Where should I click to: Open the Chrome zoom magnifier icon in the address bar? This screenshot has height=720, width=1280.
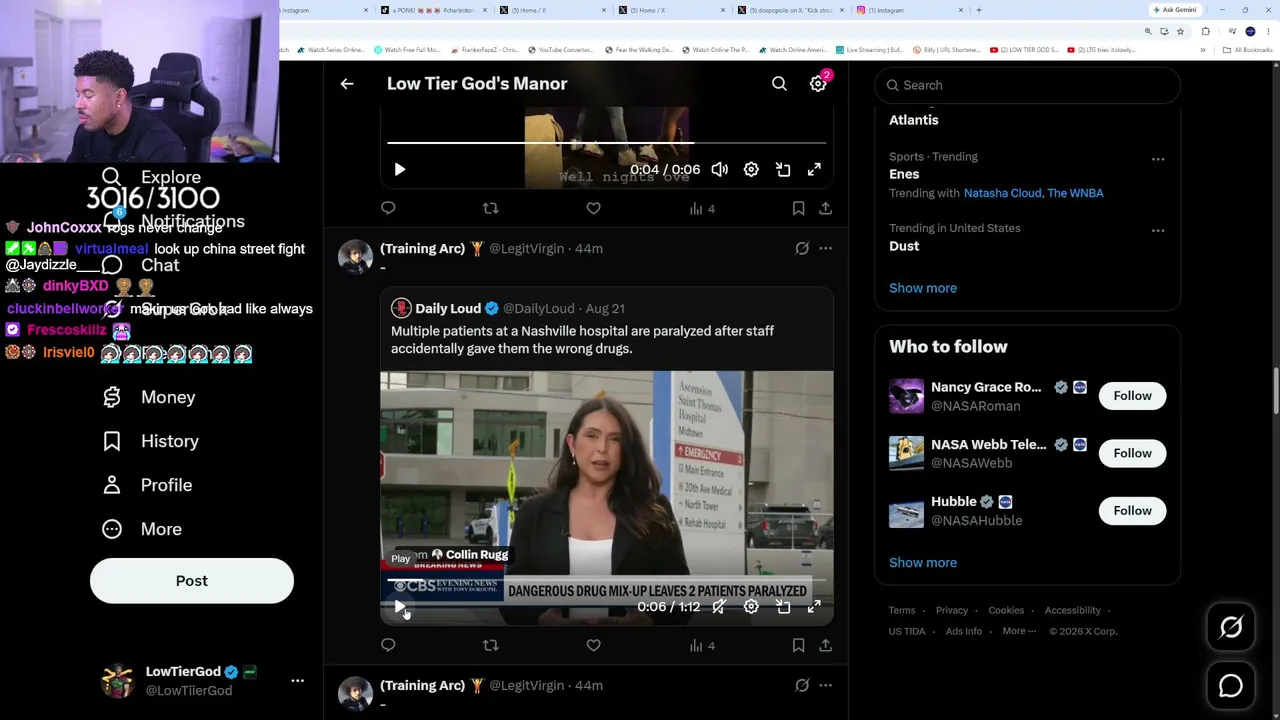click(1148, 31)
